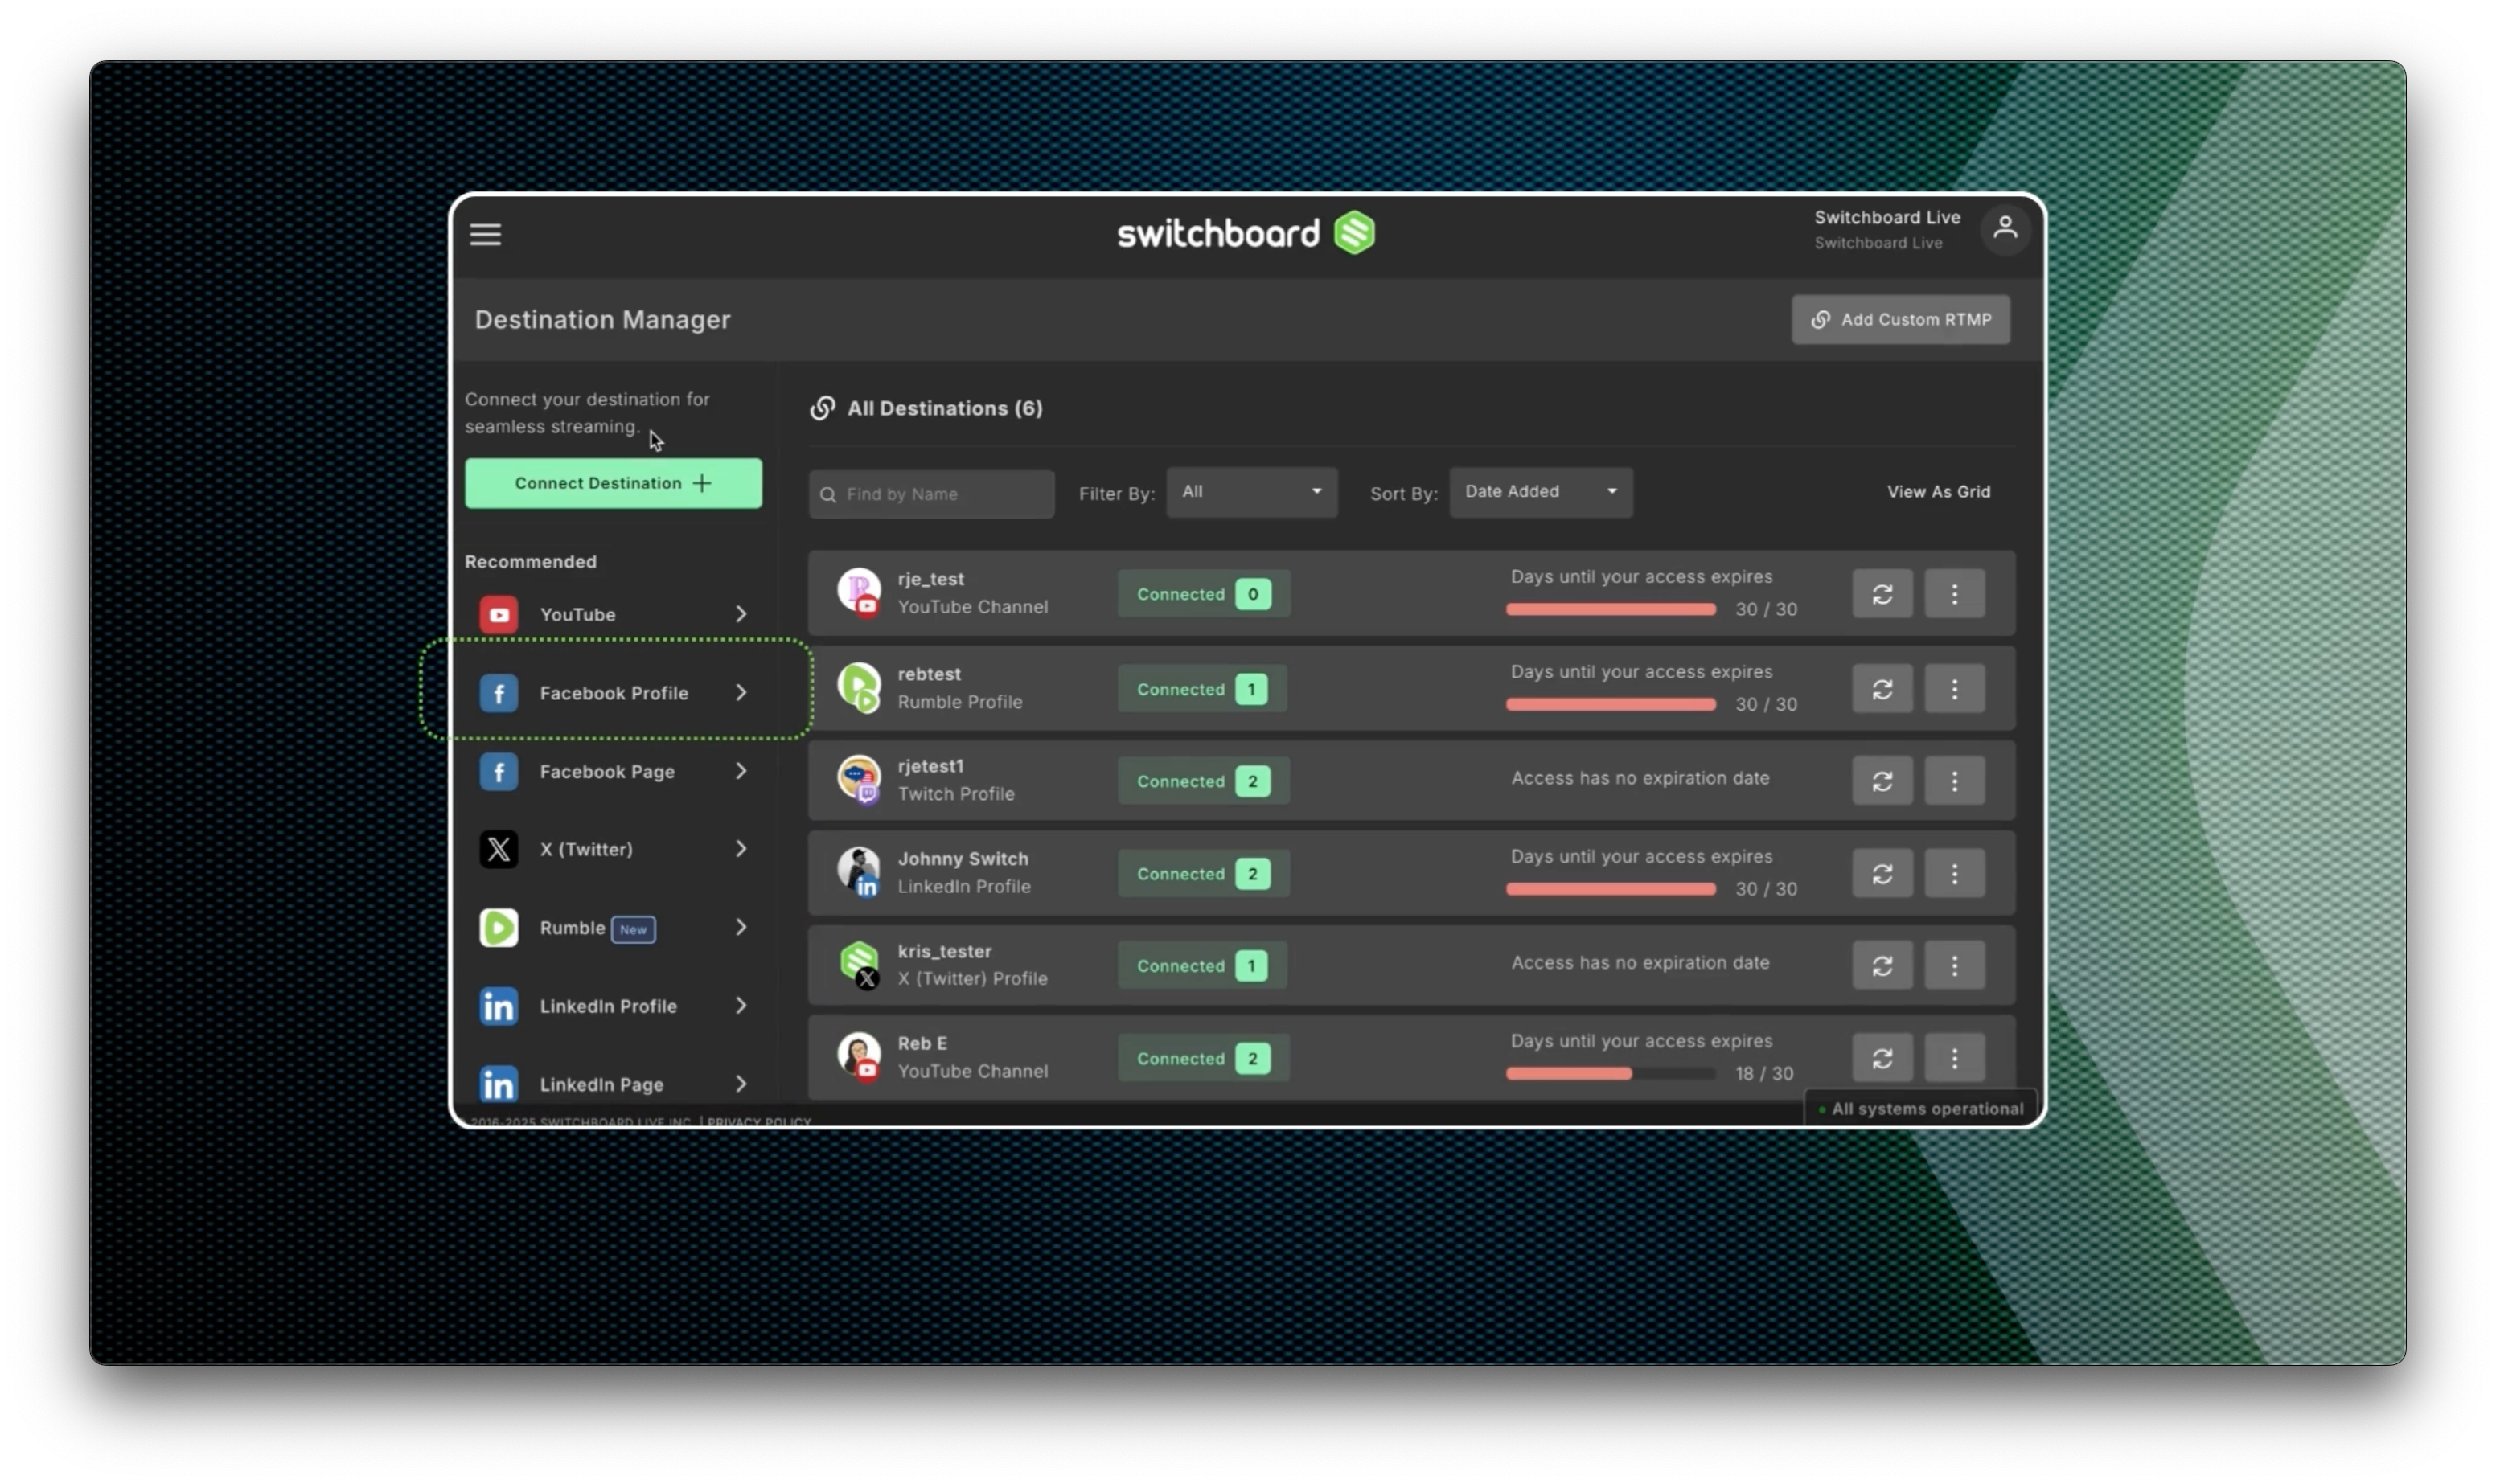Open the Filter By dropdown

pyautogui.click(x=1251, y=492)
